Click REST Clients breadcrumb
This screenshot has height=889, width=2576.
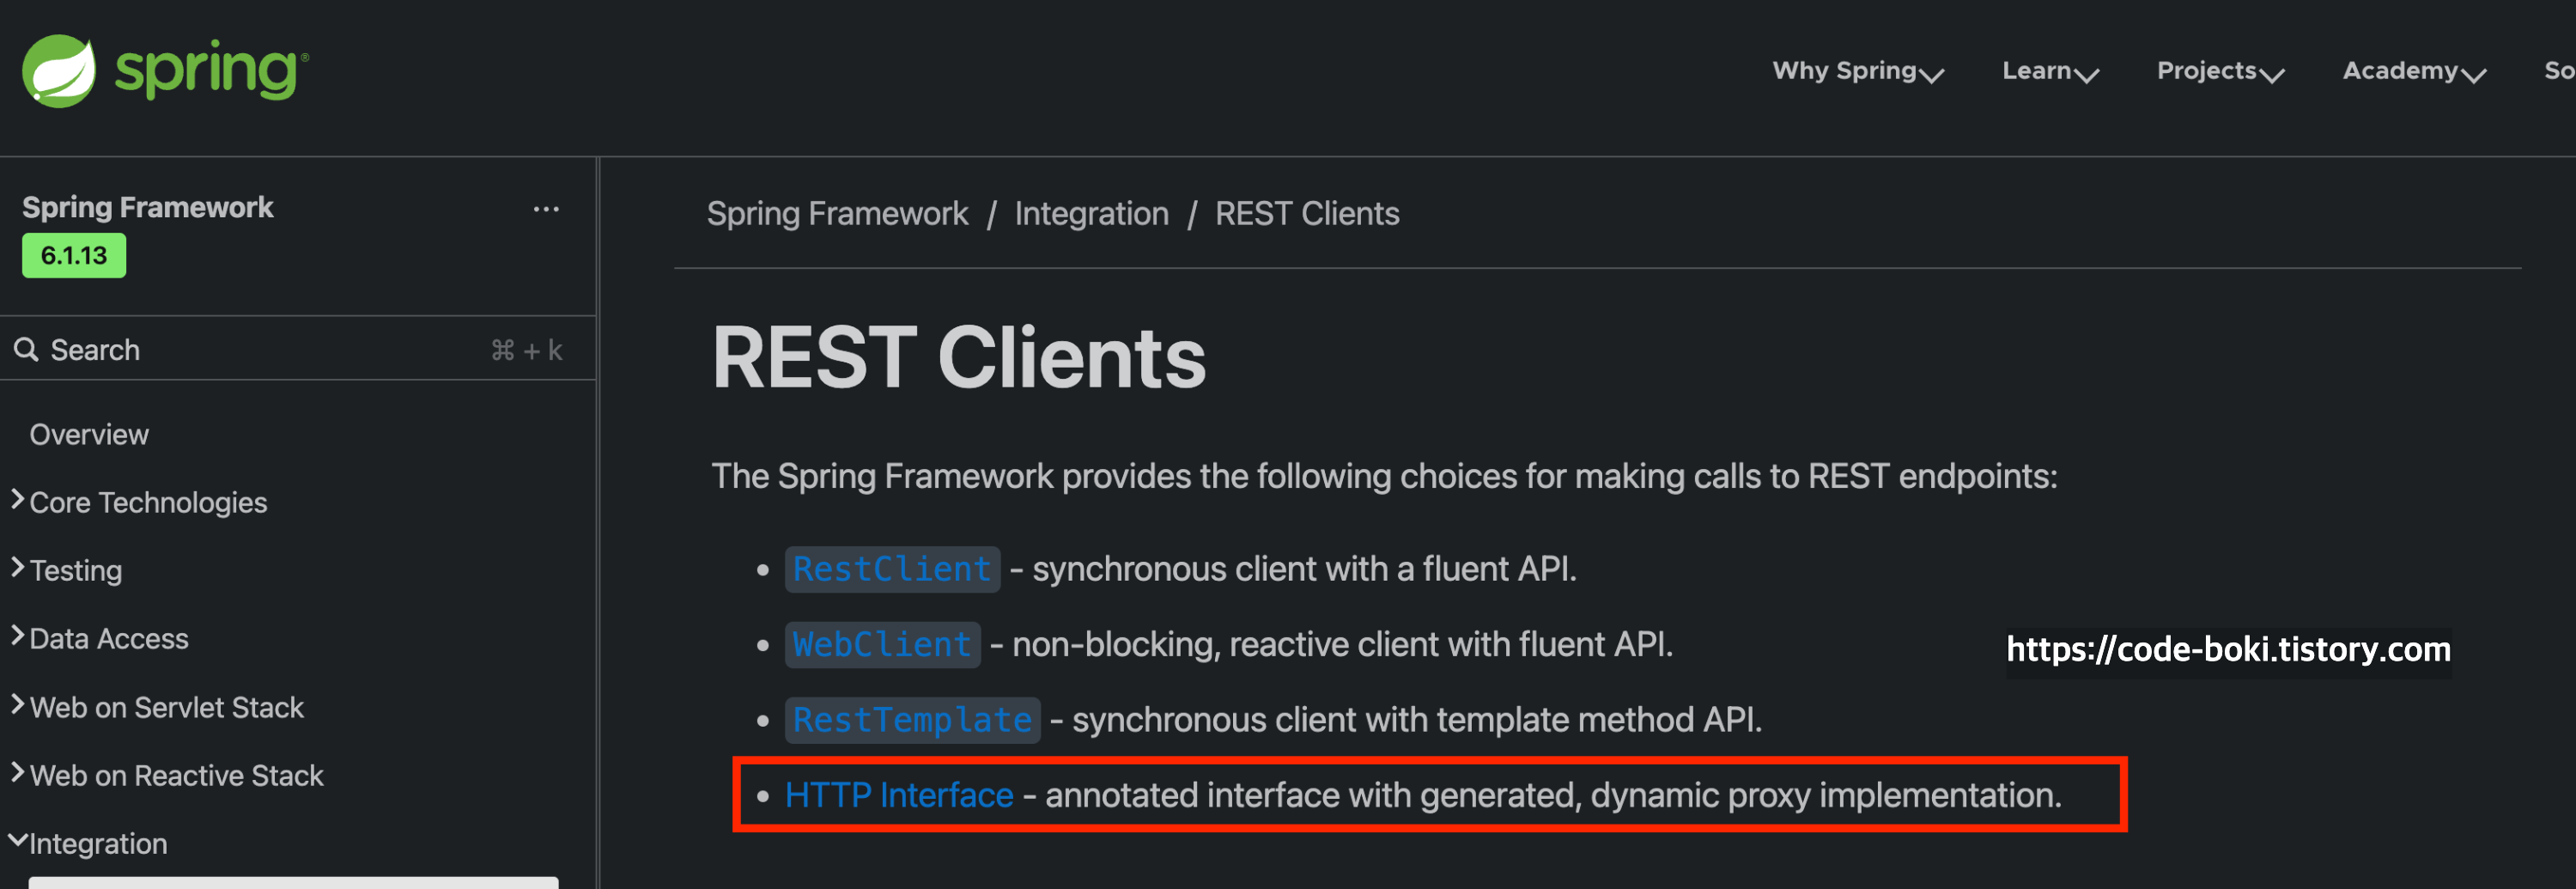point(1307,213)
